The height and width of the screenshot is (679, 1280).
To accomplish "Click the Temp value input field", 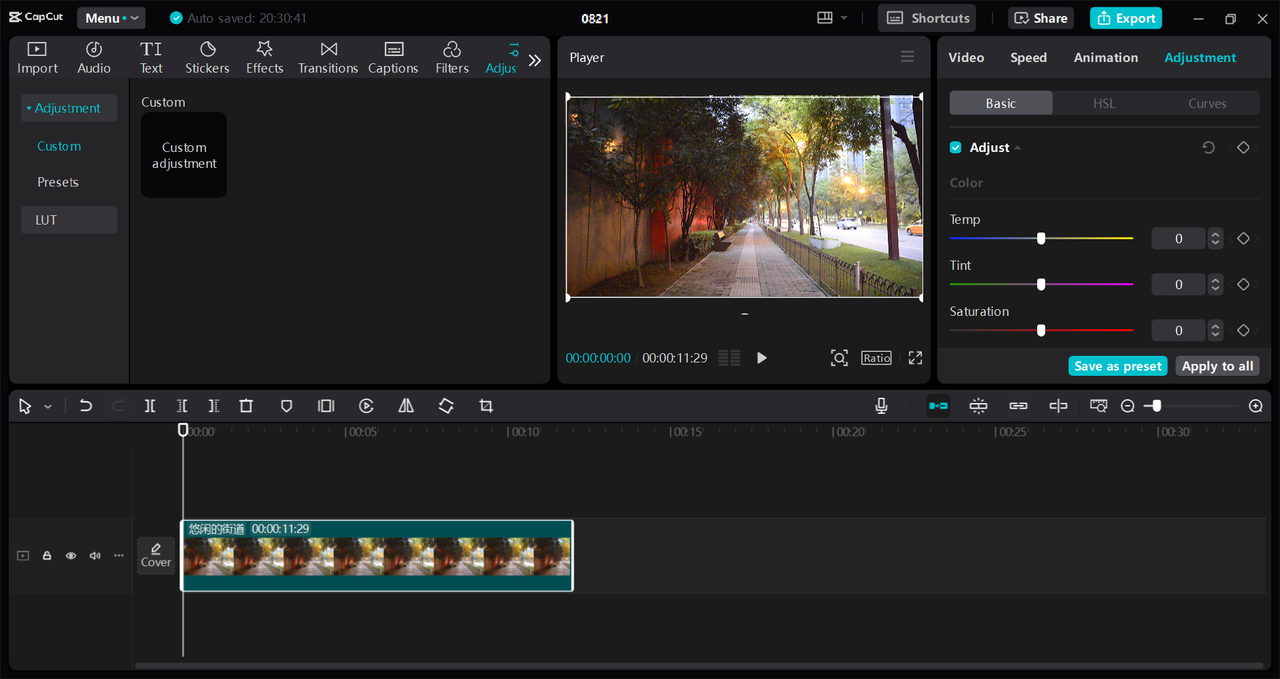I will pos(1178,238).
